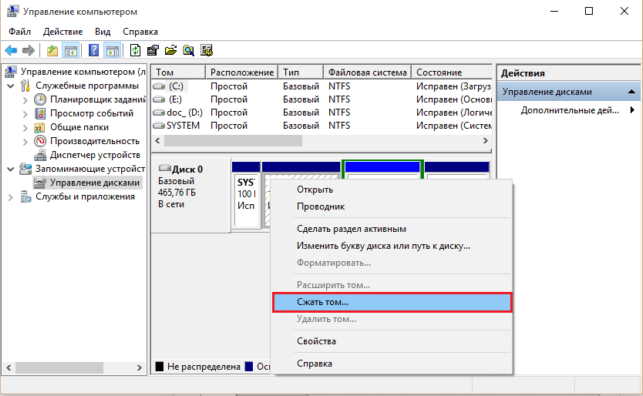643x396 pixels.
Task: Select the SYS partition block on Disk 0
Action: click(x=246, y=195)
